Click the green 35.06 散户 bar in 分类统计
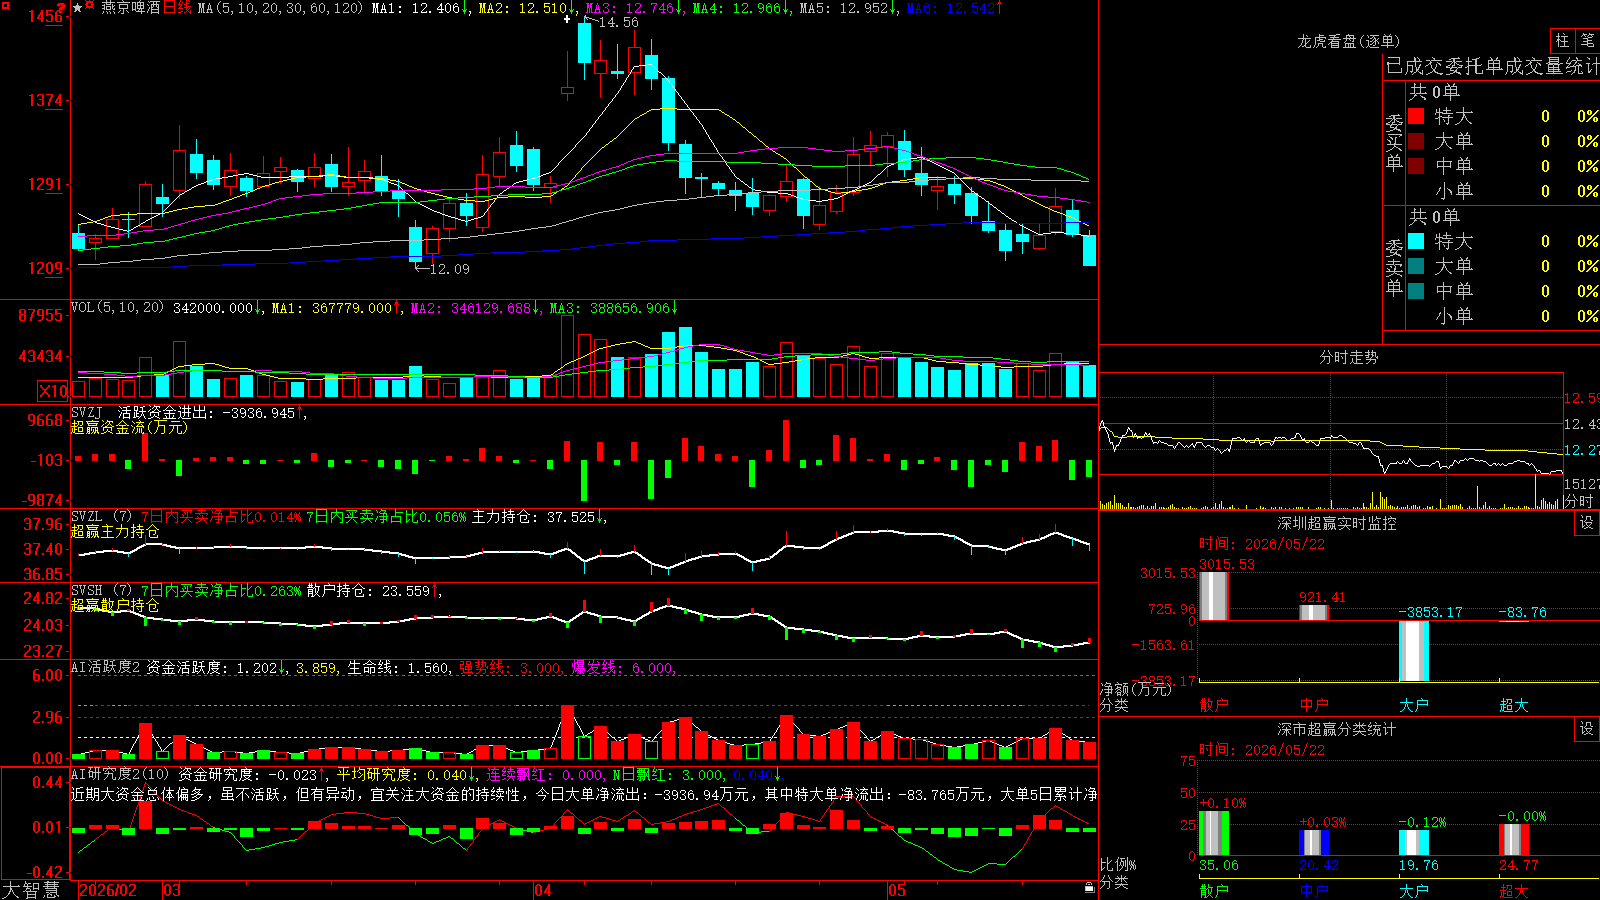The height and width of the screenshot is (900, 1600). tap(1214, 833)
